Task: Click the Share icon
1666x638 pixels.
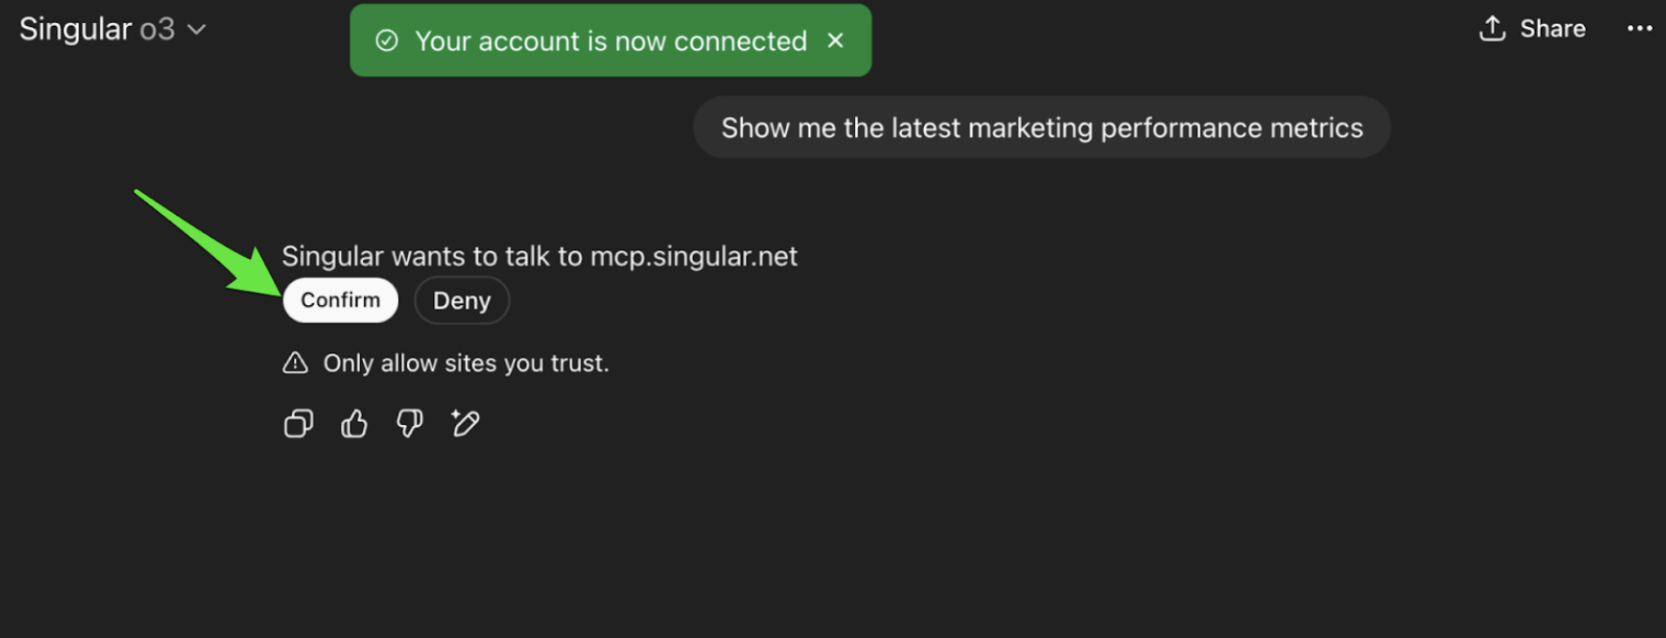Action: [1491, 28]
